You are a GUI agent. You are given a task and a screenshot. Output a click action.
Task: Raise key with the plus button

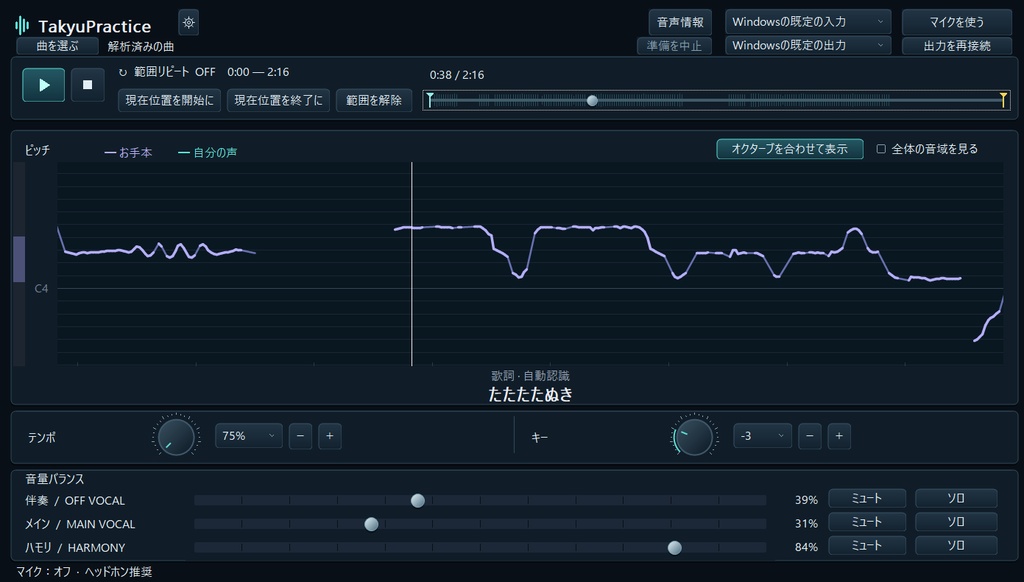pos(839,436)
